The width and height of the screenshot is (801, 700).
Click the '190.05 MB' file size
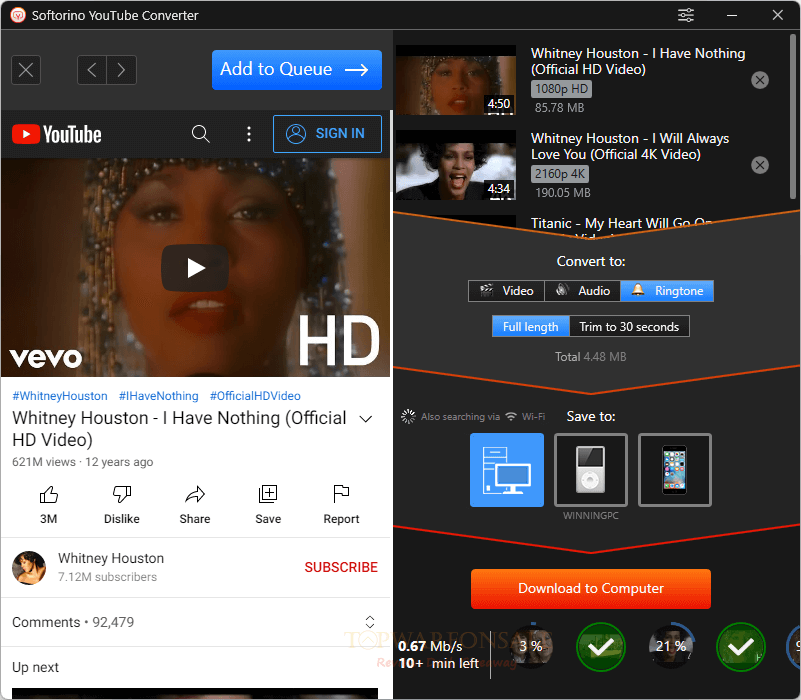562,193
